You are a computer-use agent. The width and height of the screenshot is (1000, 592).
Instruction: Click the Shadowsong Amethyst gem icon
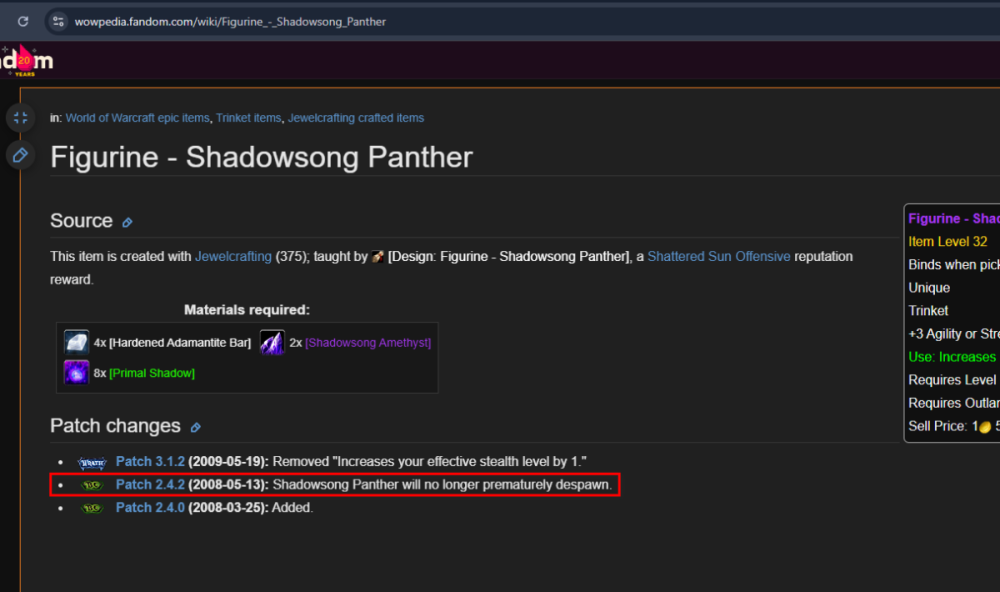pos(272,342)
